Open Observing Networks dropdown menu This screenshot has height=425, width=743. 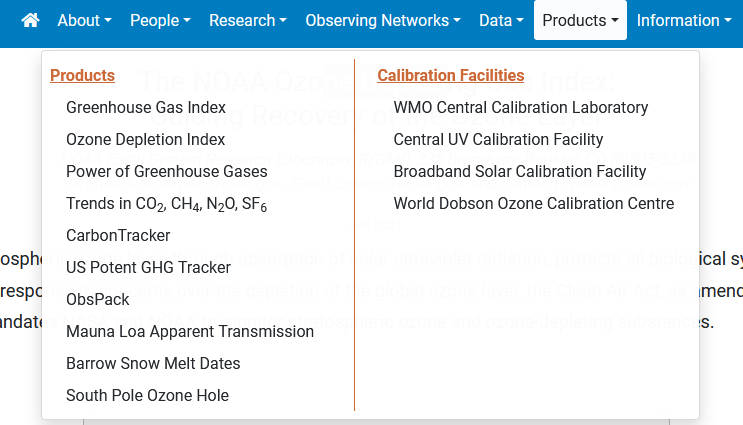click(383, 20)
